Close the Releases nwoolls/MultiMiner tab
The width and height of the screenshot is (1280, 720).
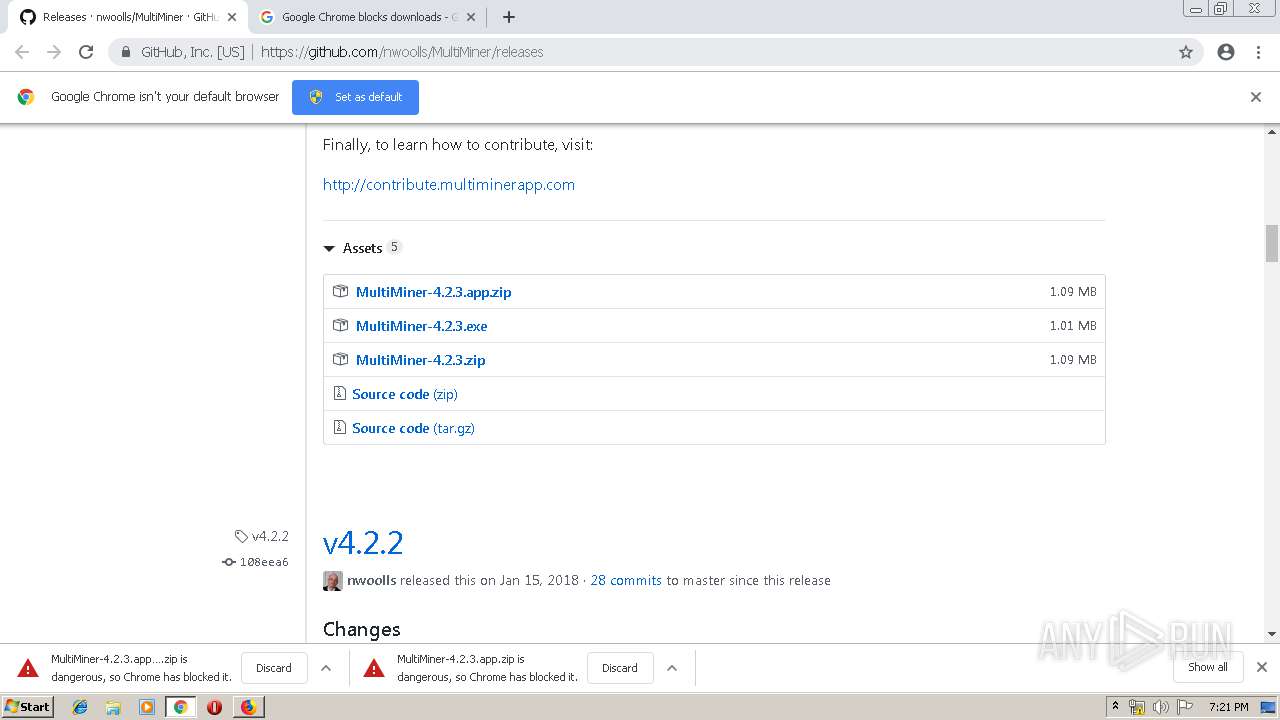pos(232,17)
